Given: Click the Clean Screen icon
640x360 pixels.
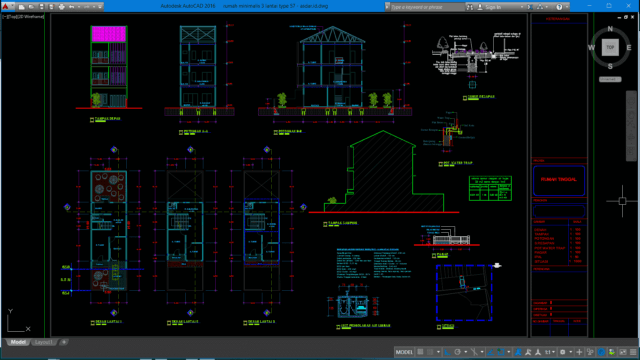Looking at the screenshot, I should [x=622, y=352].
